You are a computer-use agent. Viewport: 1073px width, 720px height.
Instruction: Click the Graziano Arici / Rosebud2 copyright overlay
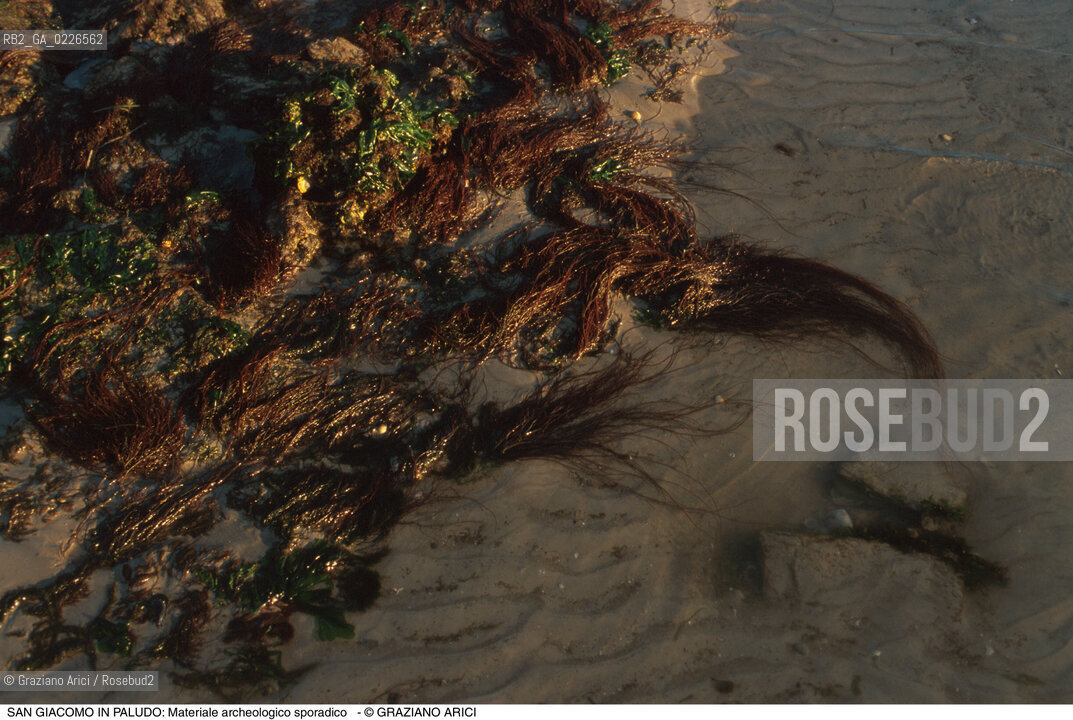click(x=79, y=681)
